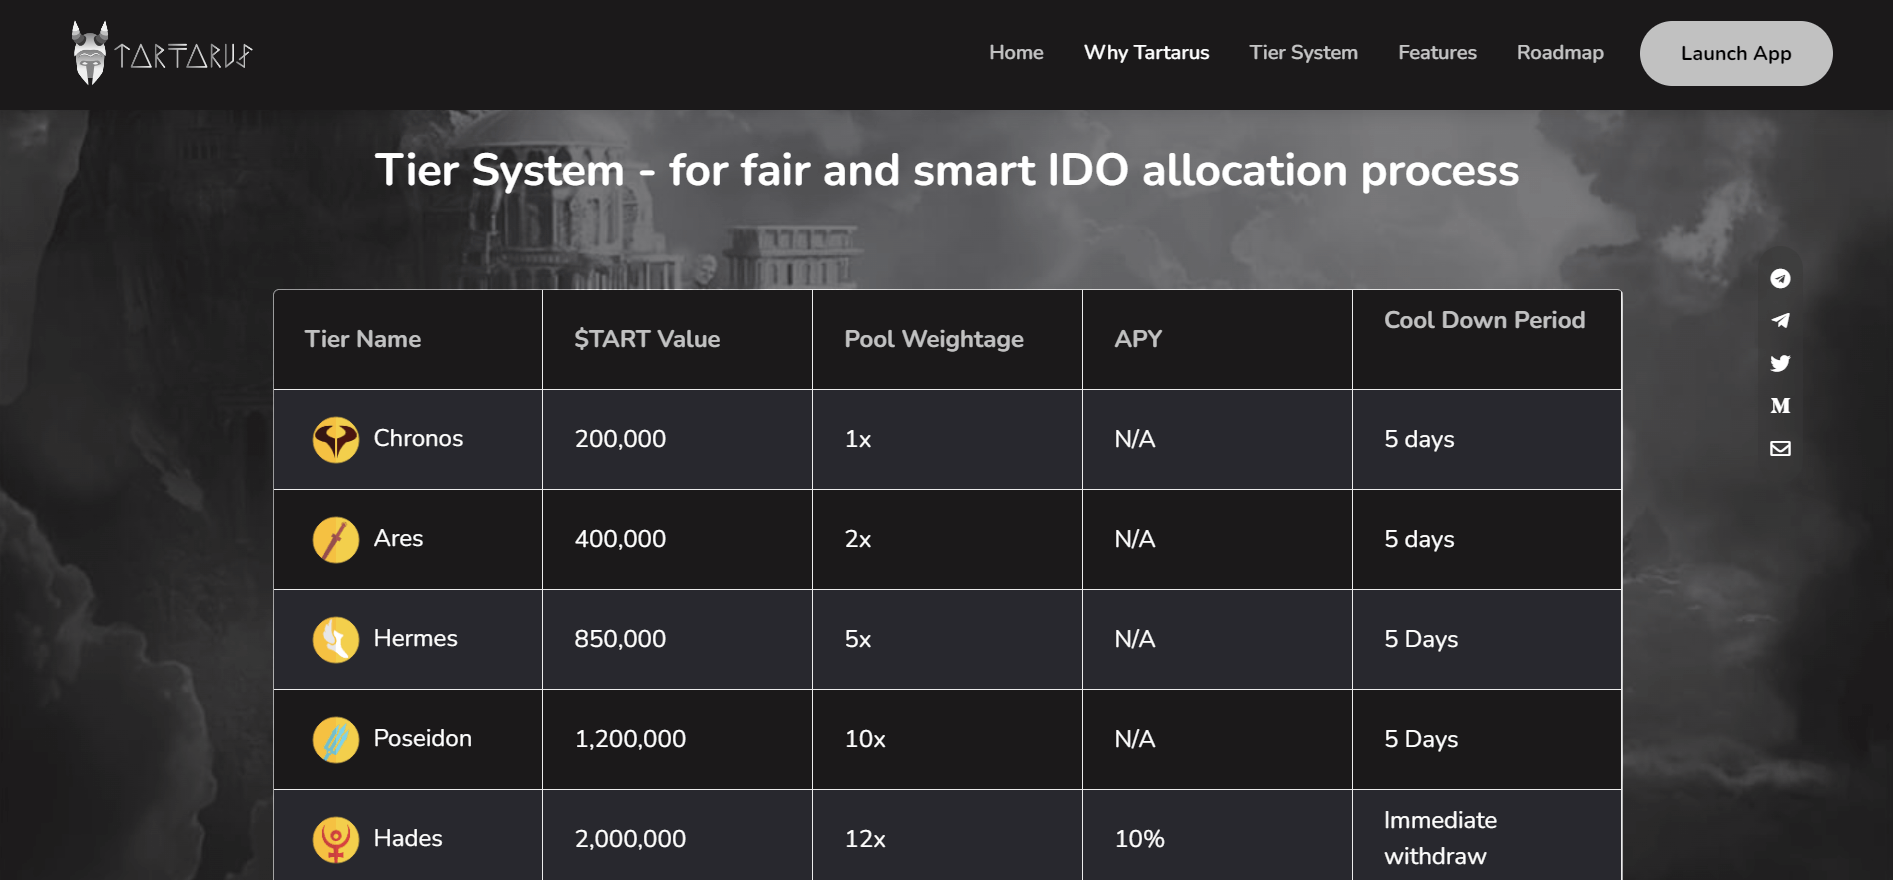Select the Poseidon tier name text
Image resolution: width=1893 pixels, height=880 pixels.
click(422, 739)
